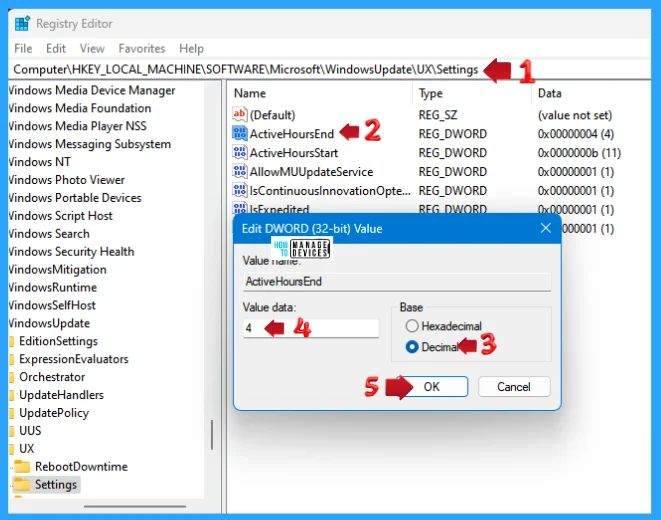The height and width of the screenshot is (520, 661).
Task: Select WindowsMitigation key
Action: [58, 269]
